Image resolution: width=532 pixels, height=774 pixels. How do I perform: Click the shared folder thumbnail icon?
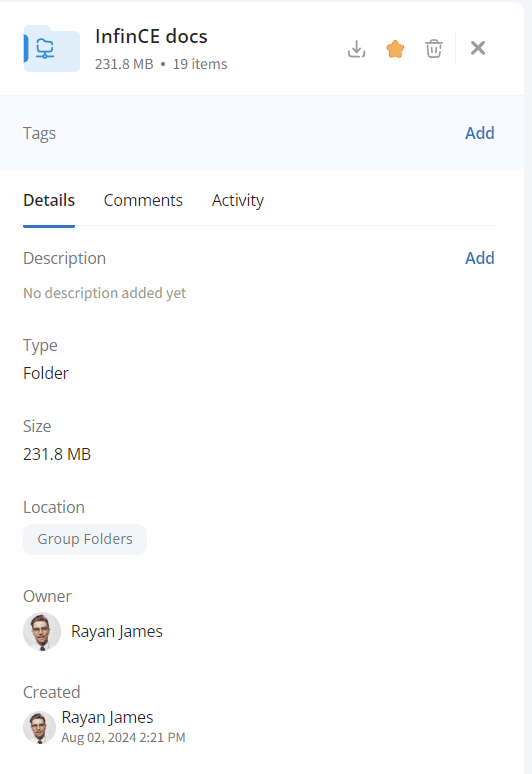click(51, 48)
